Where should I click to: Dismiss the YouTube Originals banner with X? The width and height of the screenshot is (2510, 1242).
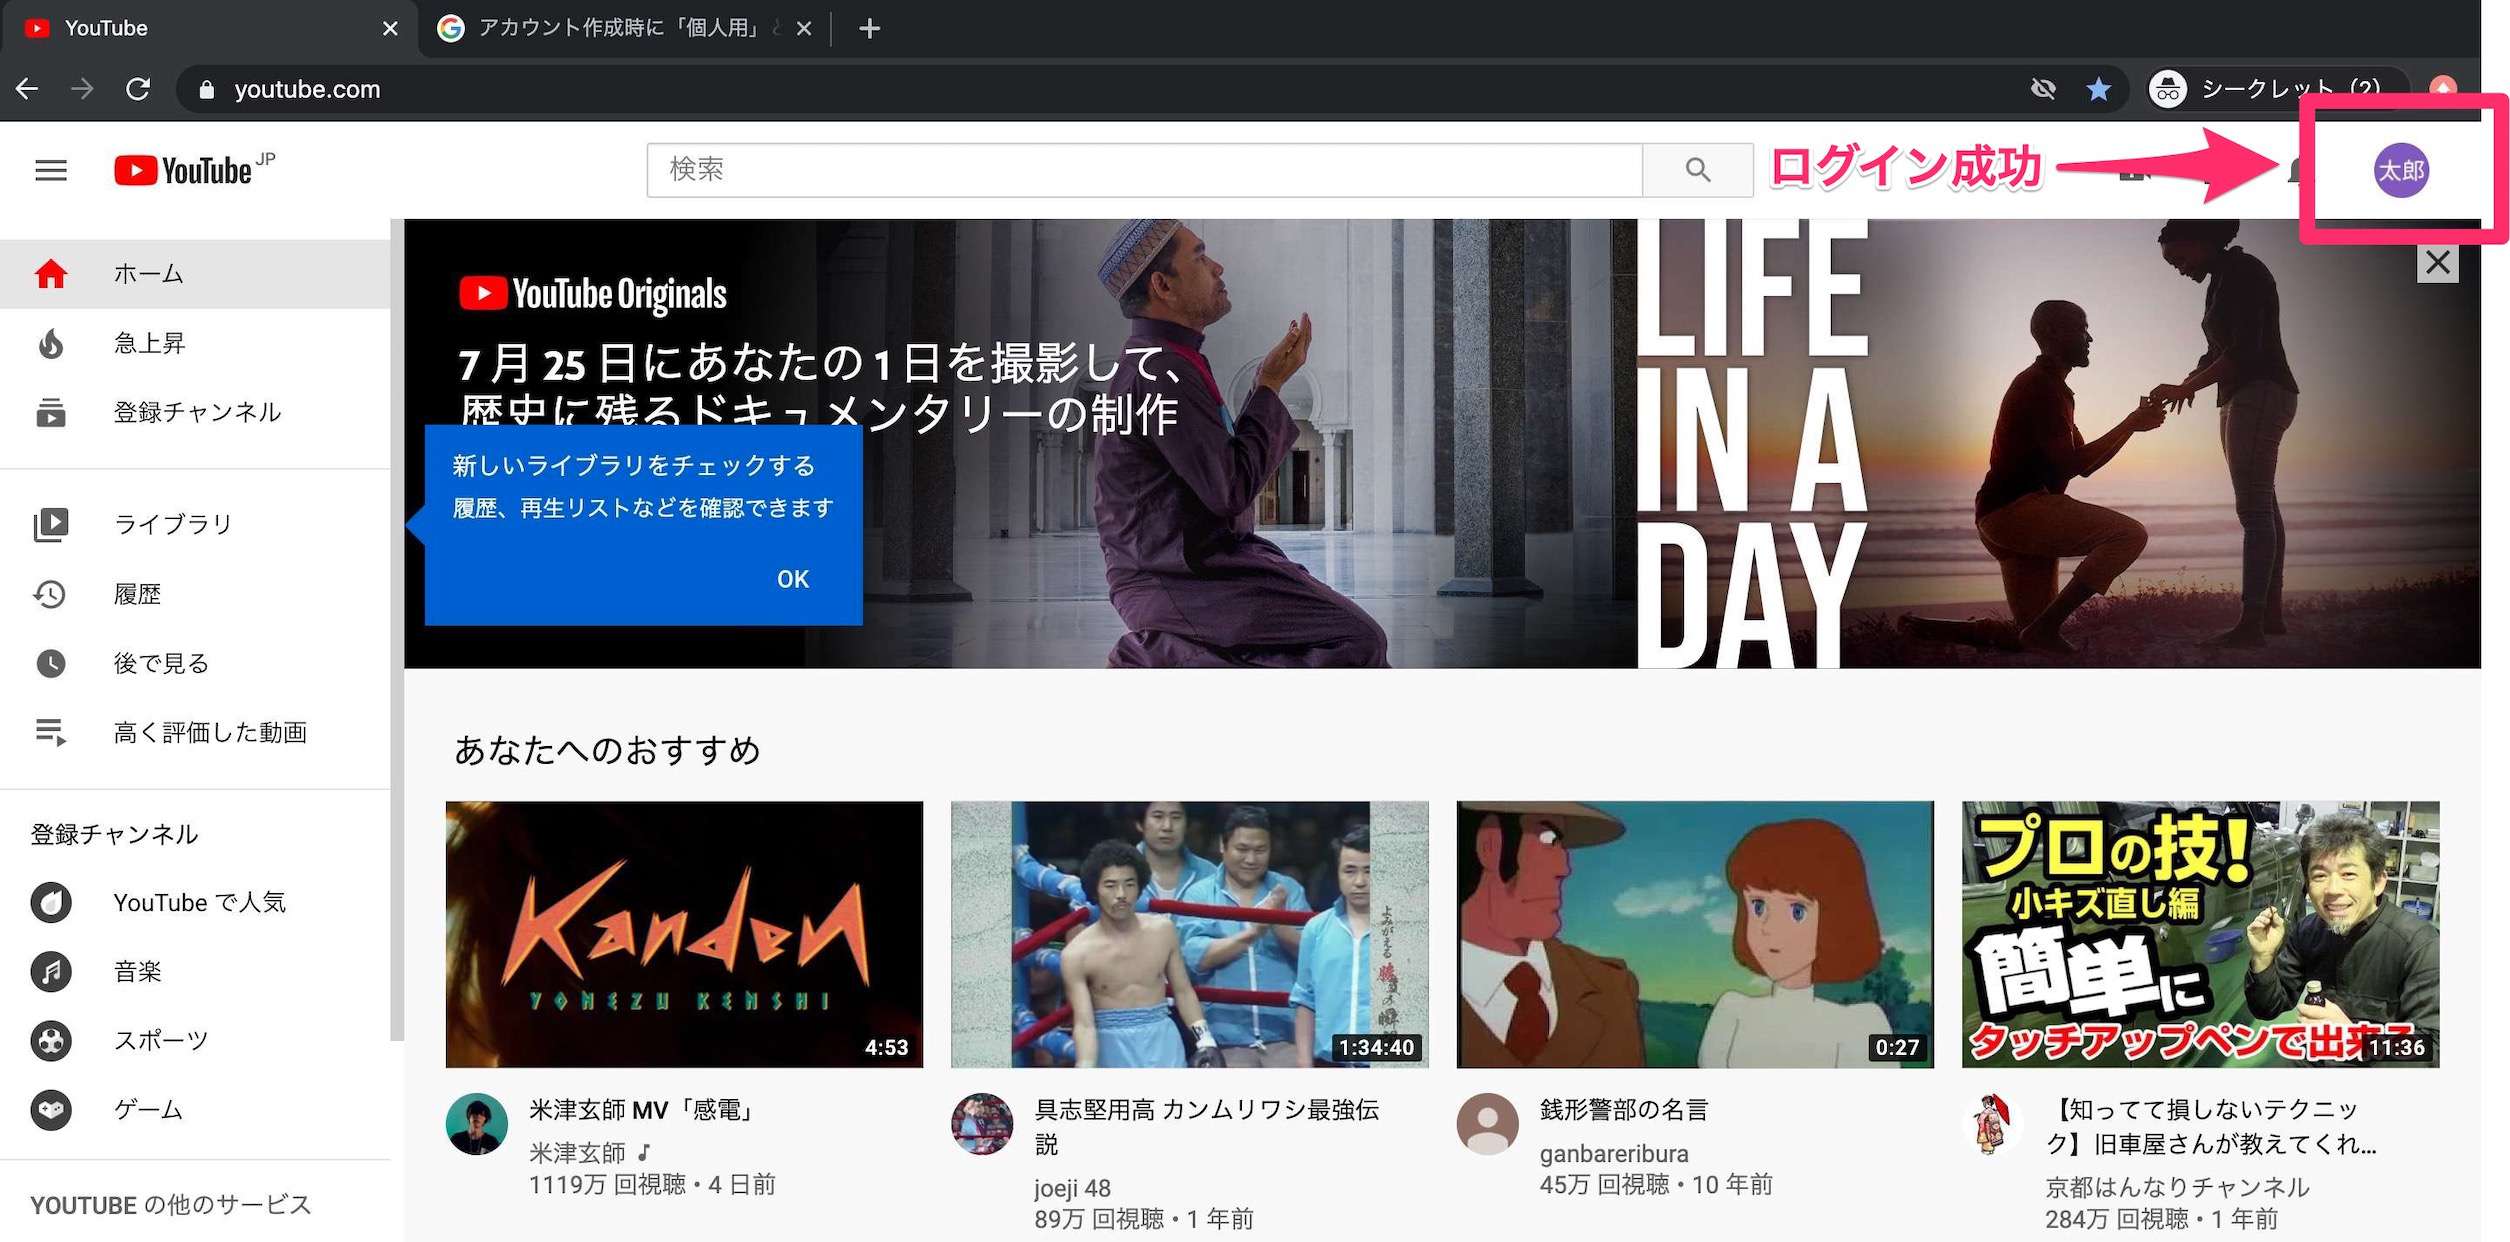click(x=2437, y=263)
